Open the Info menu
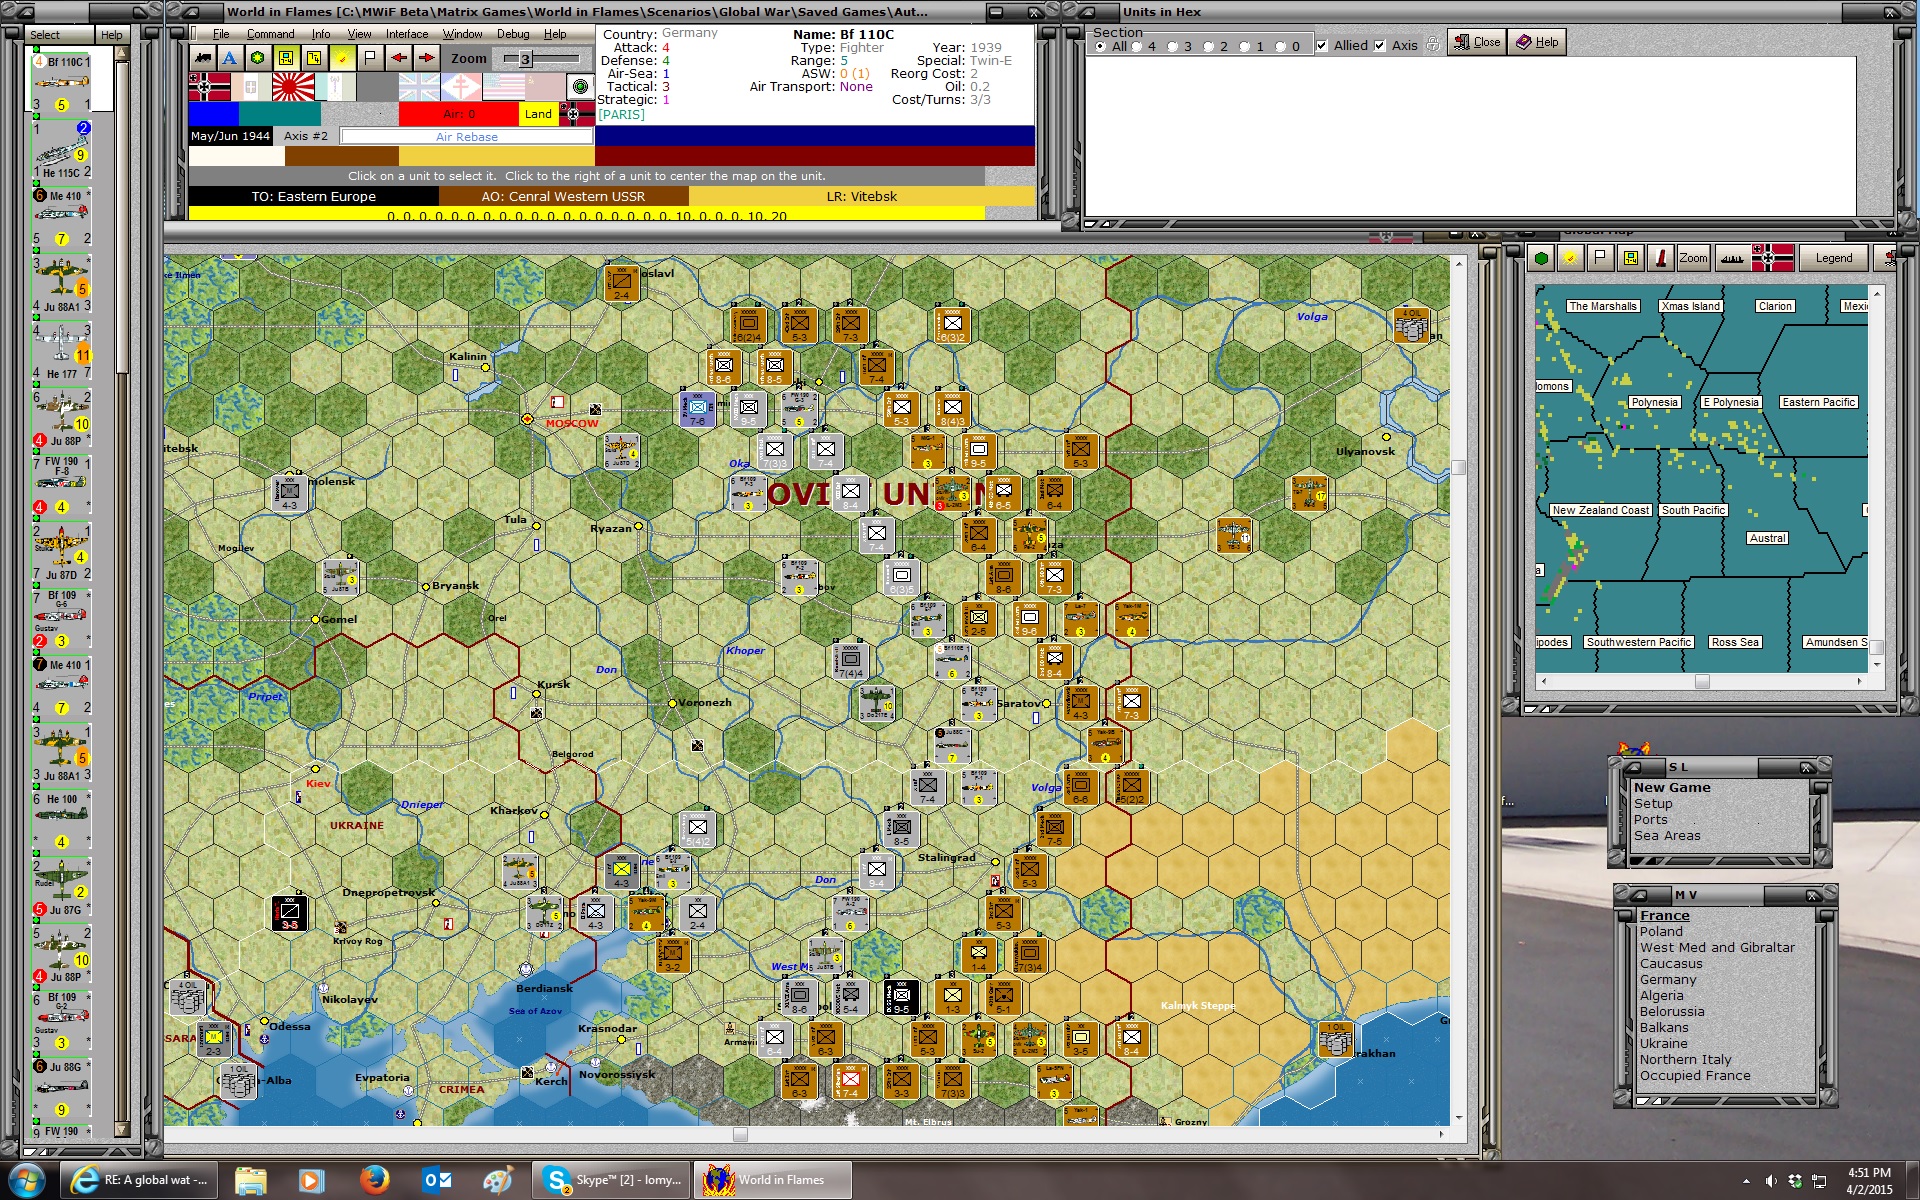 click(x=321, y=34)
